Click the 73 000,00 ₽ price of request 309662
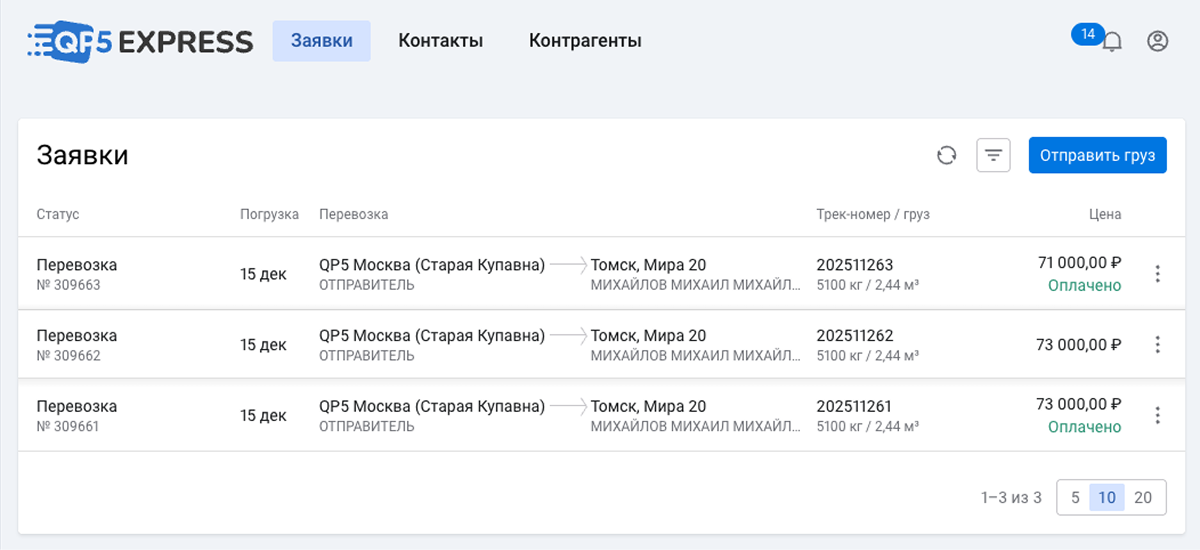Image resolution: width=1200 pixels, height=550 pixels. [1079, 345]
